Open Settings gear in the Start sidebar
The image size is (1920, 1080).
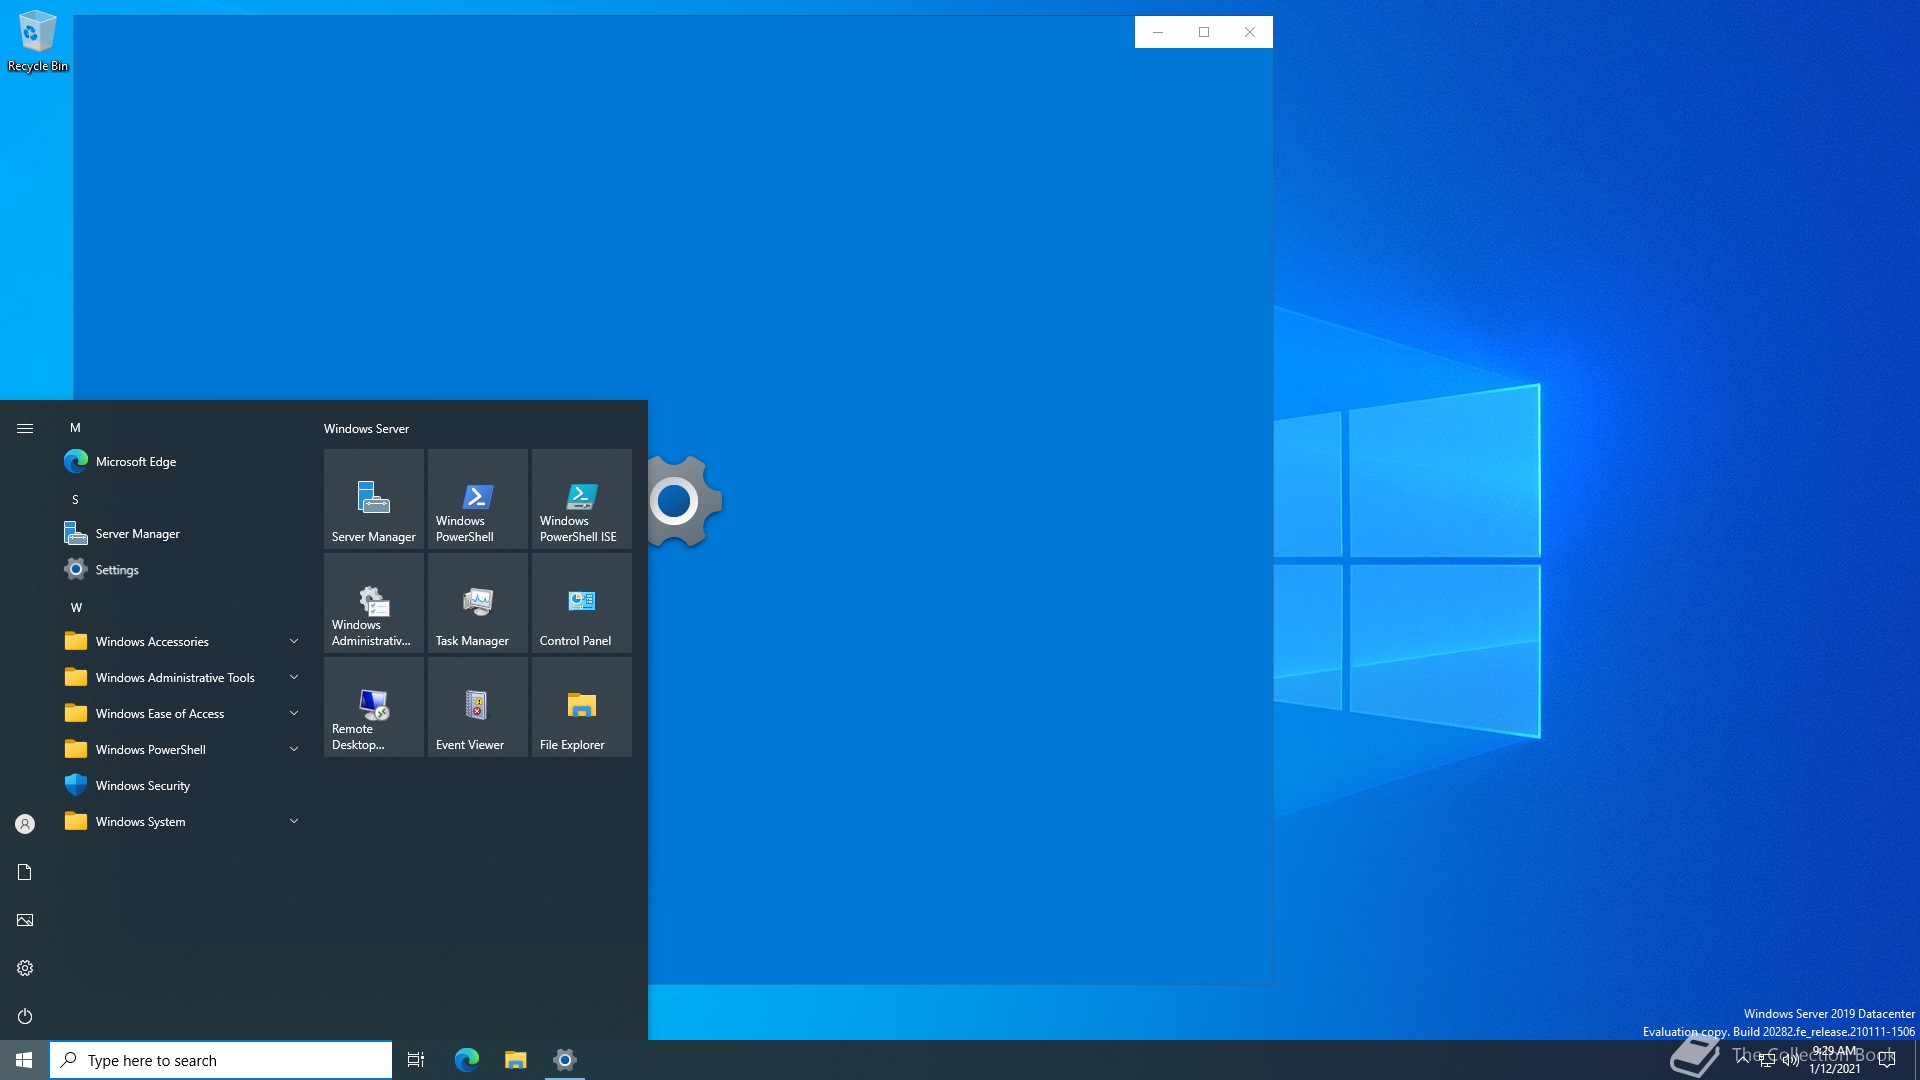pyautogui.click(x=25, y=968)
